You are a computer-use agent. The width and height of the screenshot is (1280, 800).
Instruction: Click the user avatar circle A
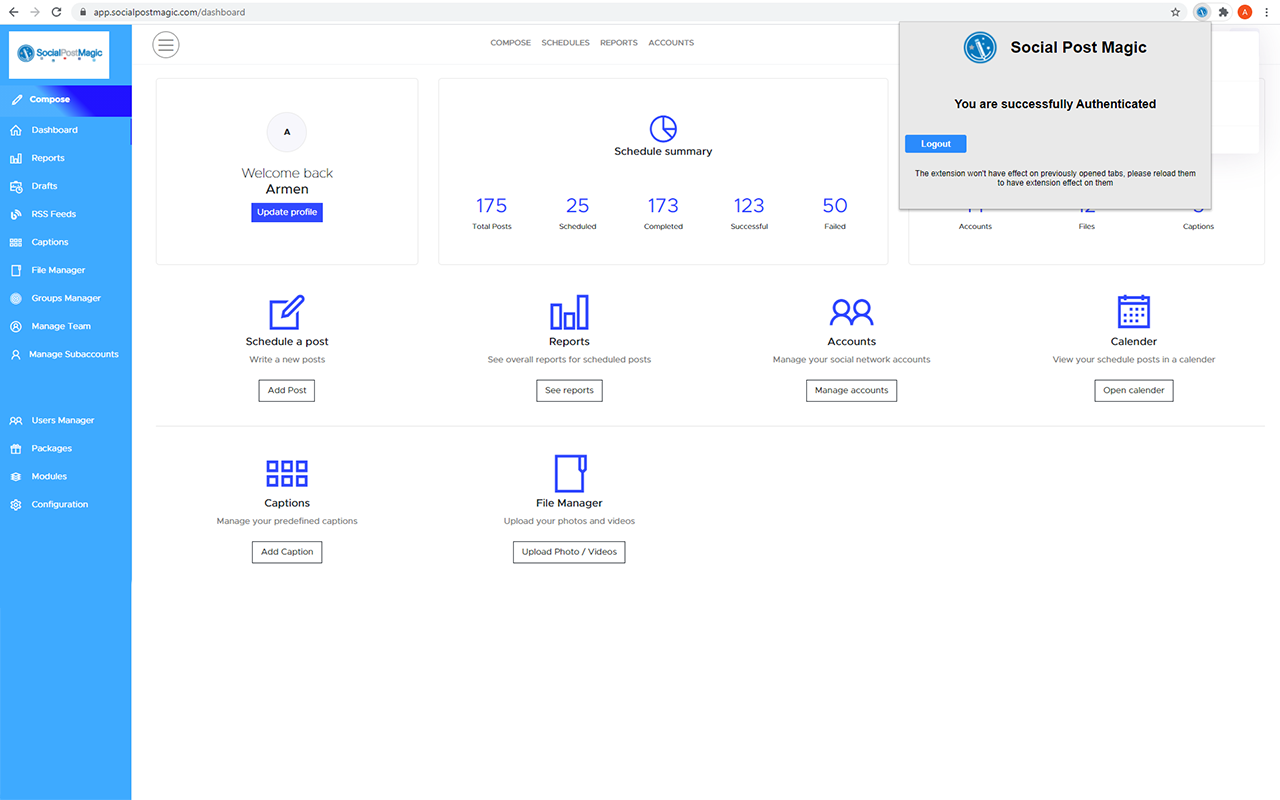click(x=287, y=132)
